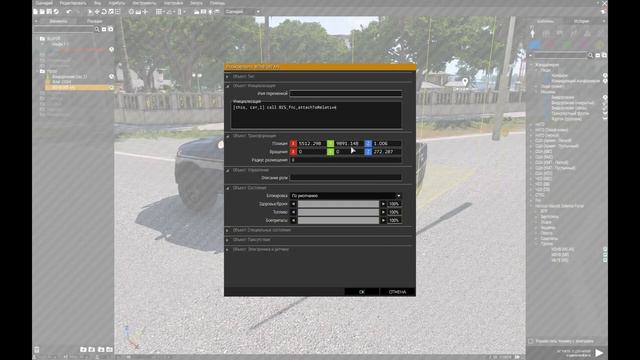Toggle the OPFOR red side filter
Image resolution: width=640 pixels, height=360 pixels.
click(x=551, y=44)
